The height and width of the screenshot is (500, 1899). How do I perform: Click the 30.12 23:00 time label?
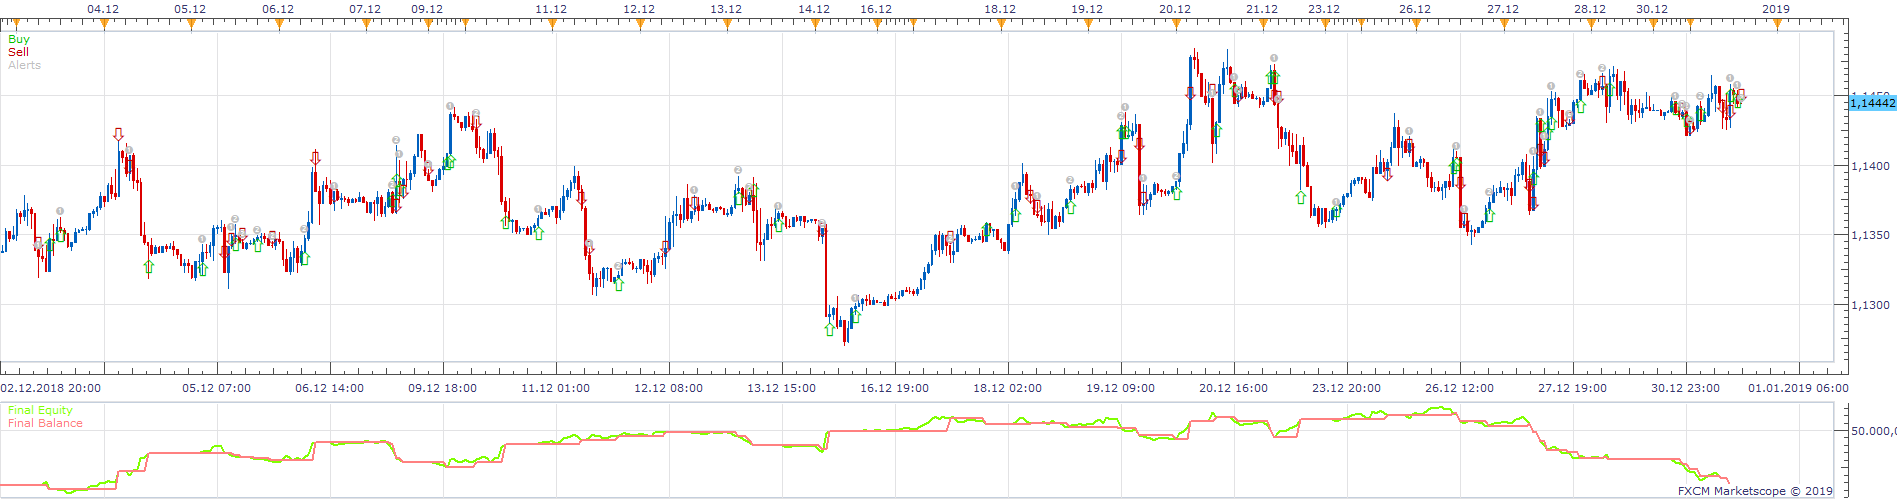coord(1686,388)
